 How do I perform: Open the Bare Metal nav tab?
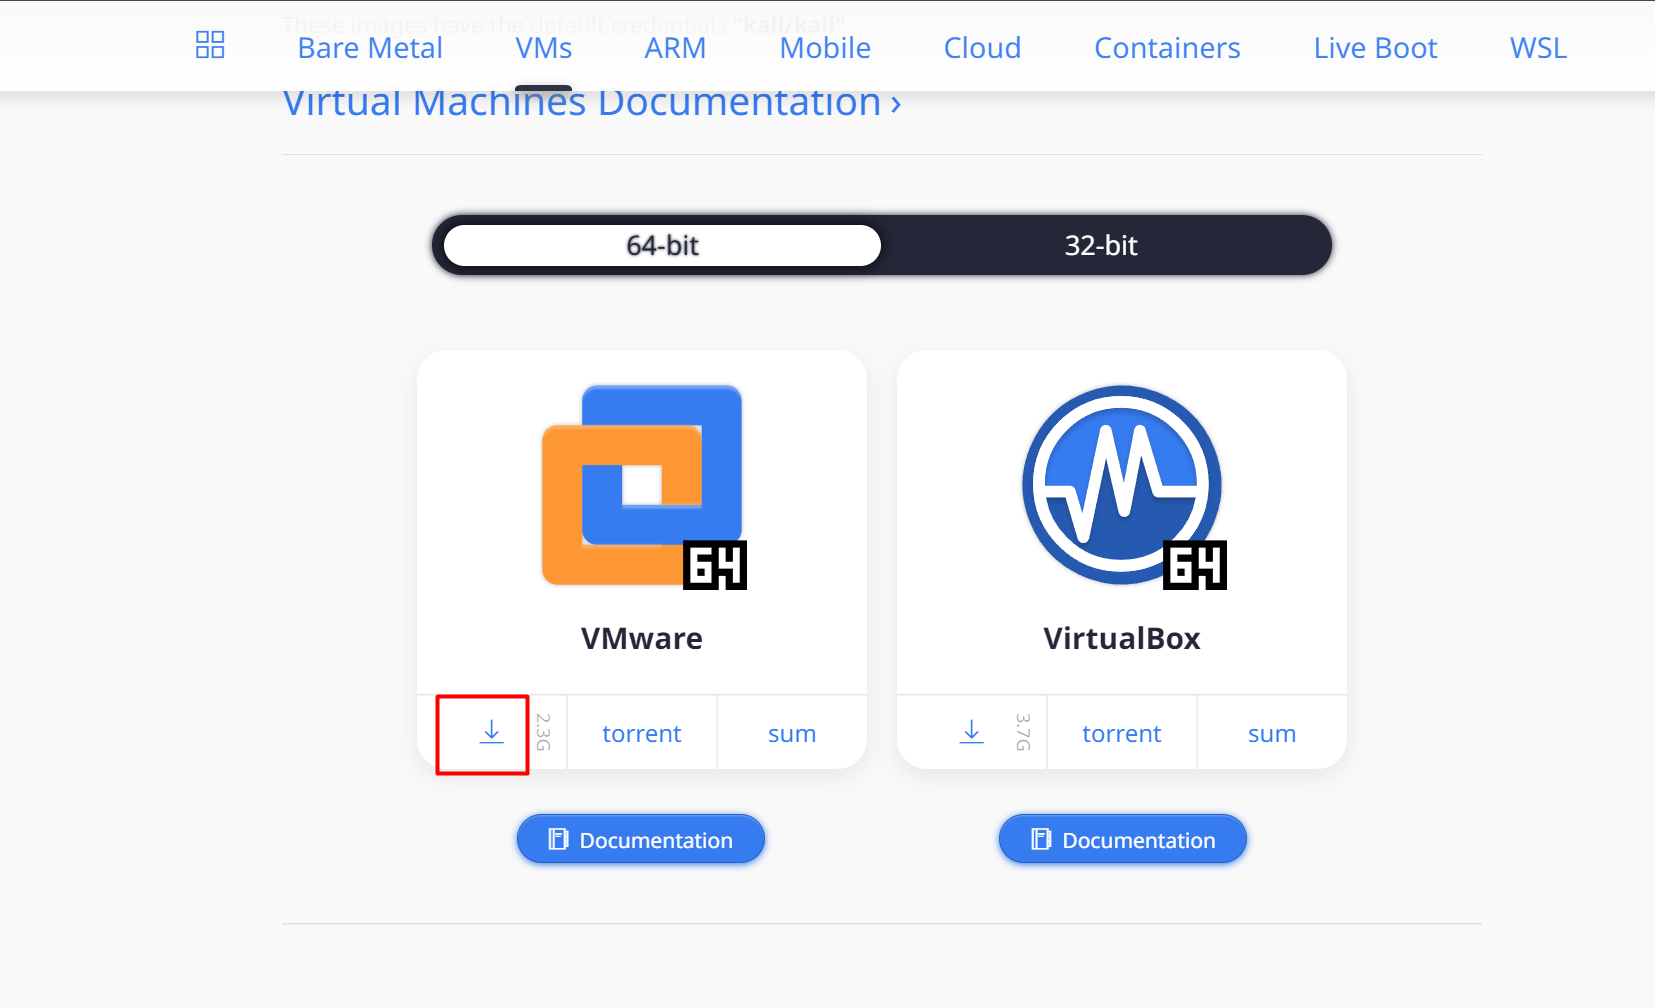[x=370, y=48]
